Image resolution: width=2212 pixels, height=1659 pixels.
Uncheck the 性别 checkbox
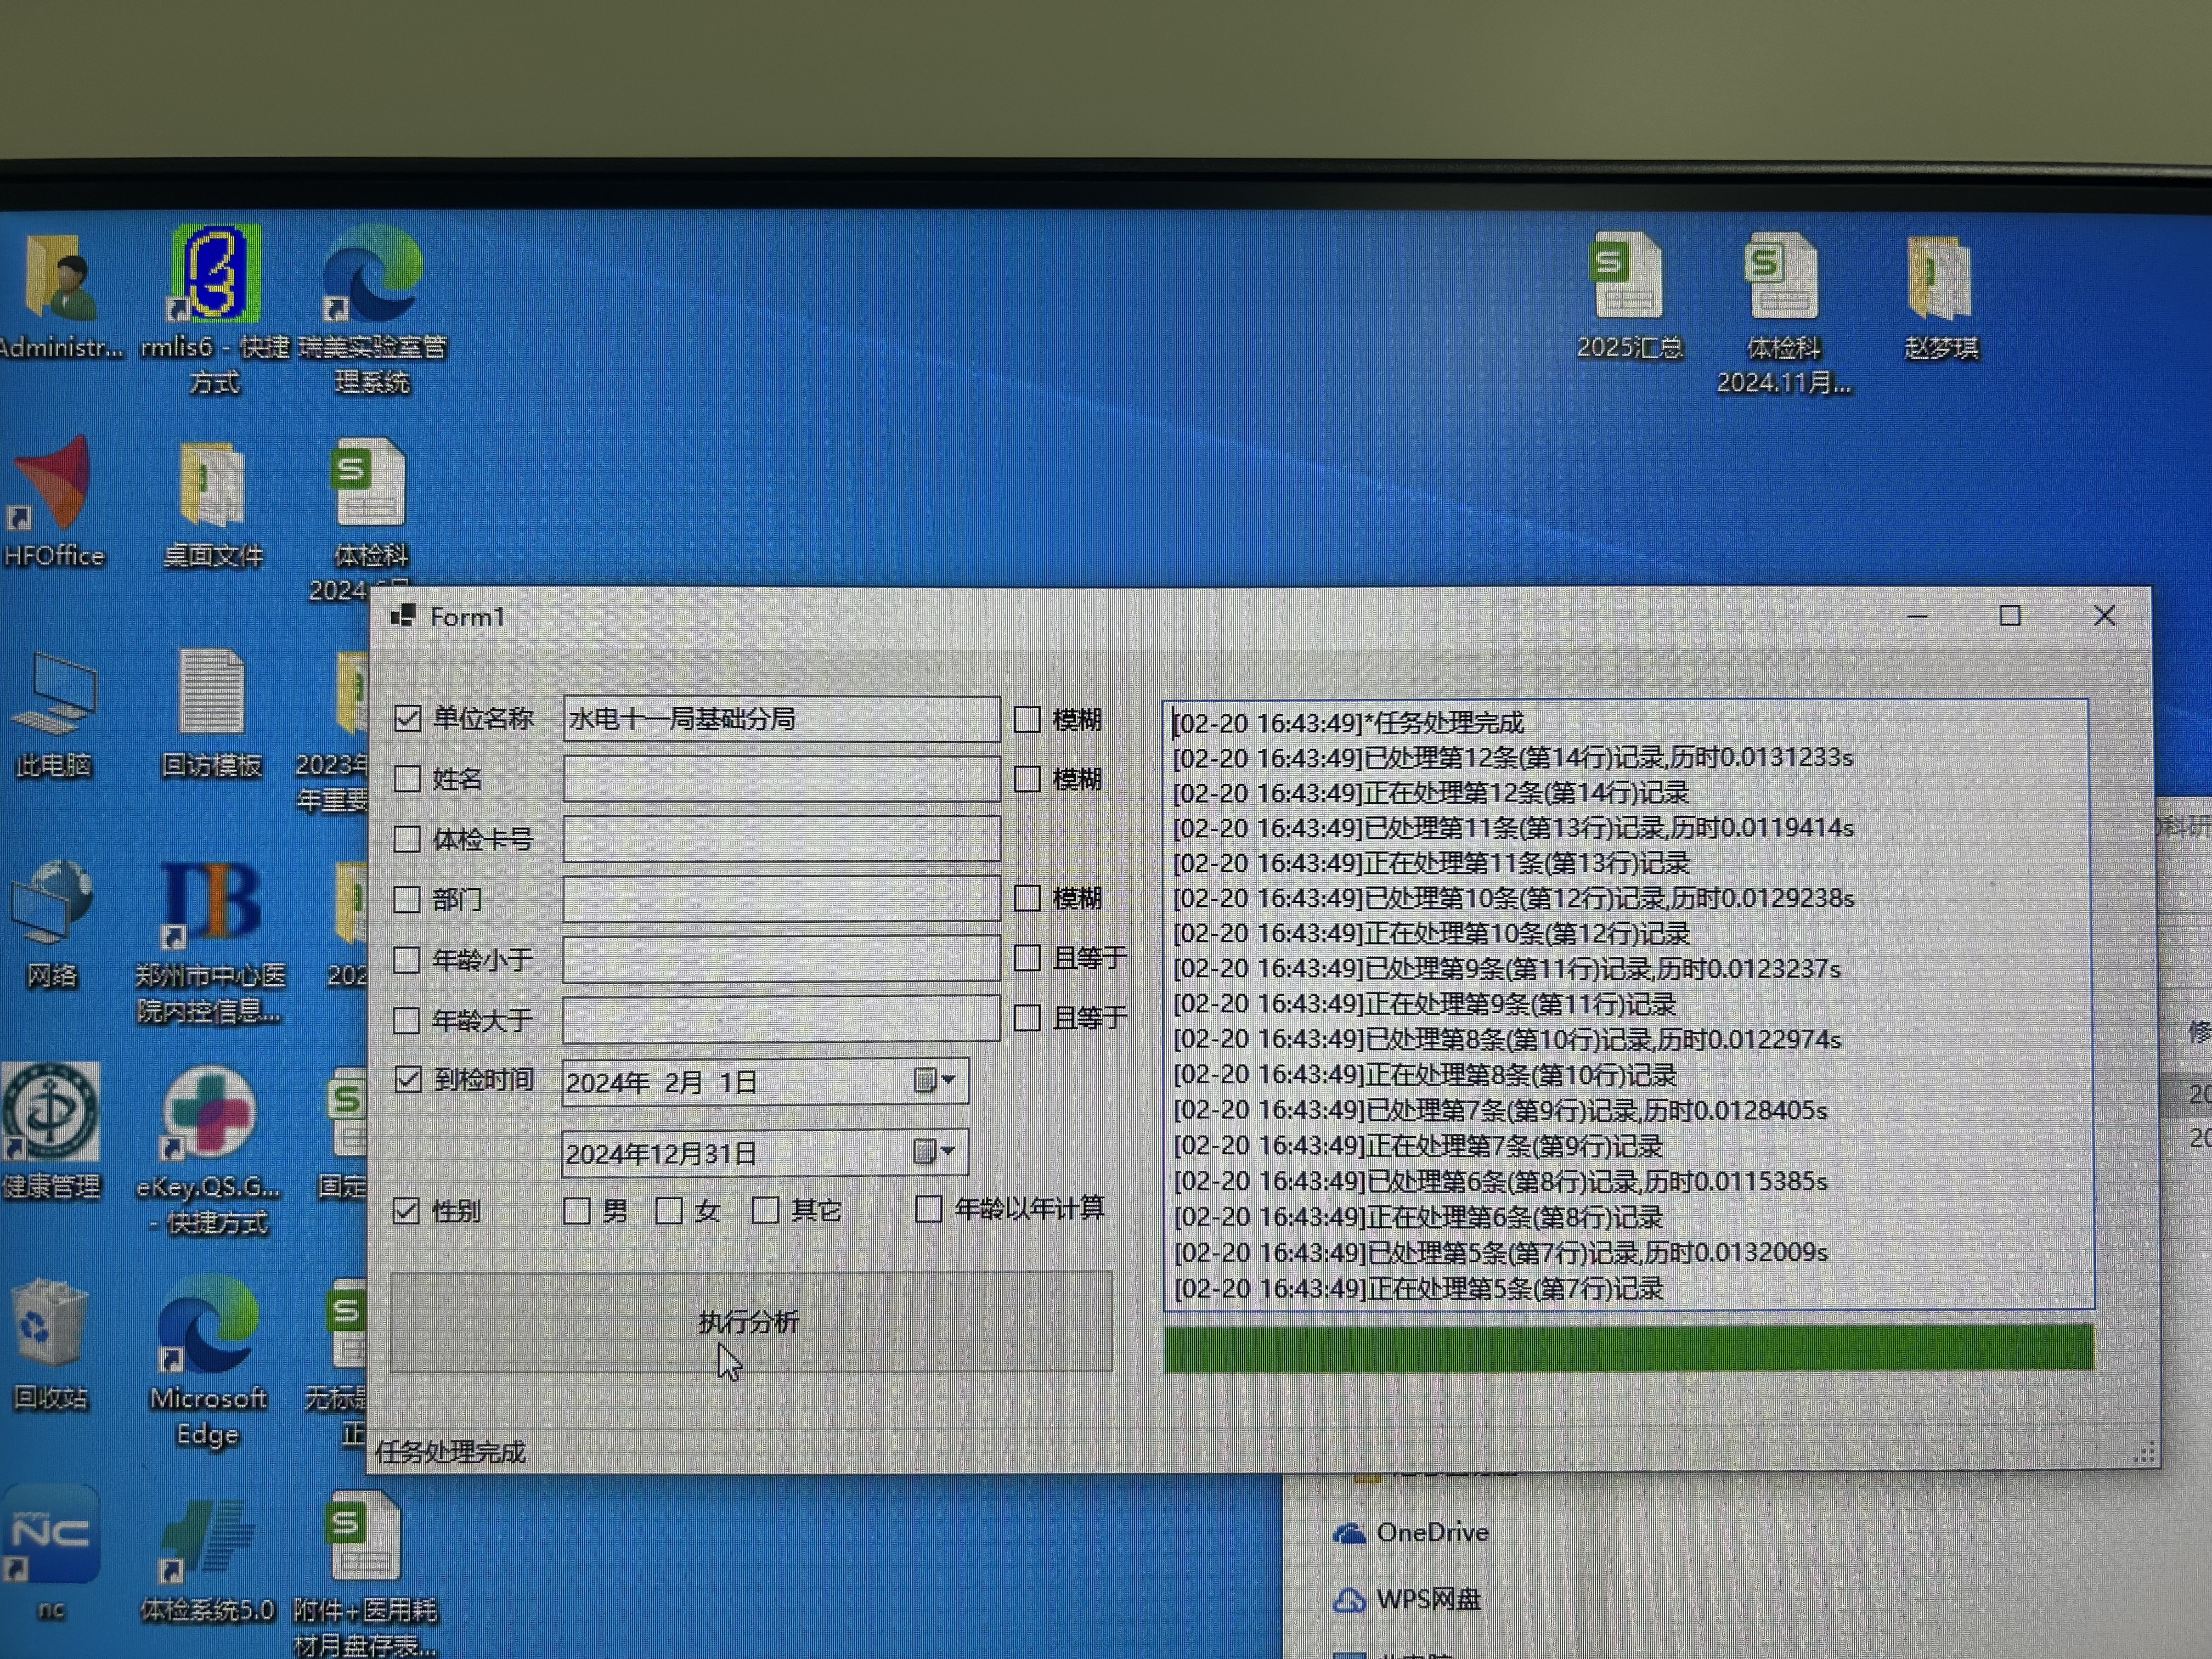[x=406, y=1210]
